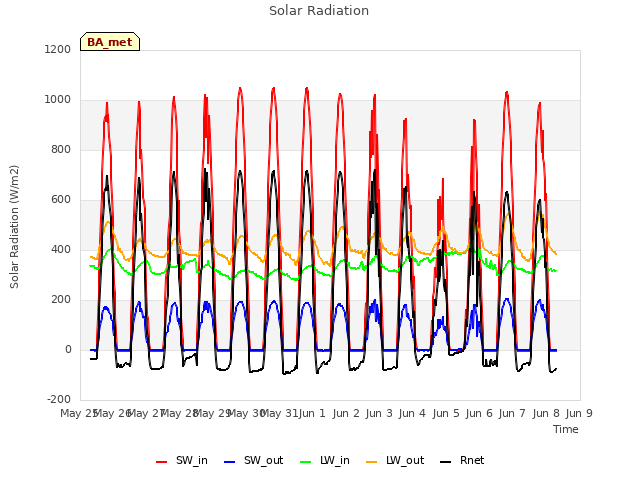Click the Jun 3 x-axis tick label
Viewport: 640px width, 480px height.
(379, 413)
